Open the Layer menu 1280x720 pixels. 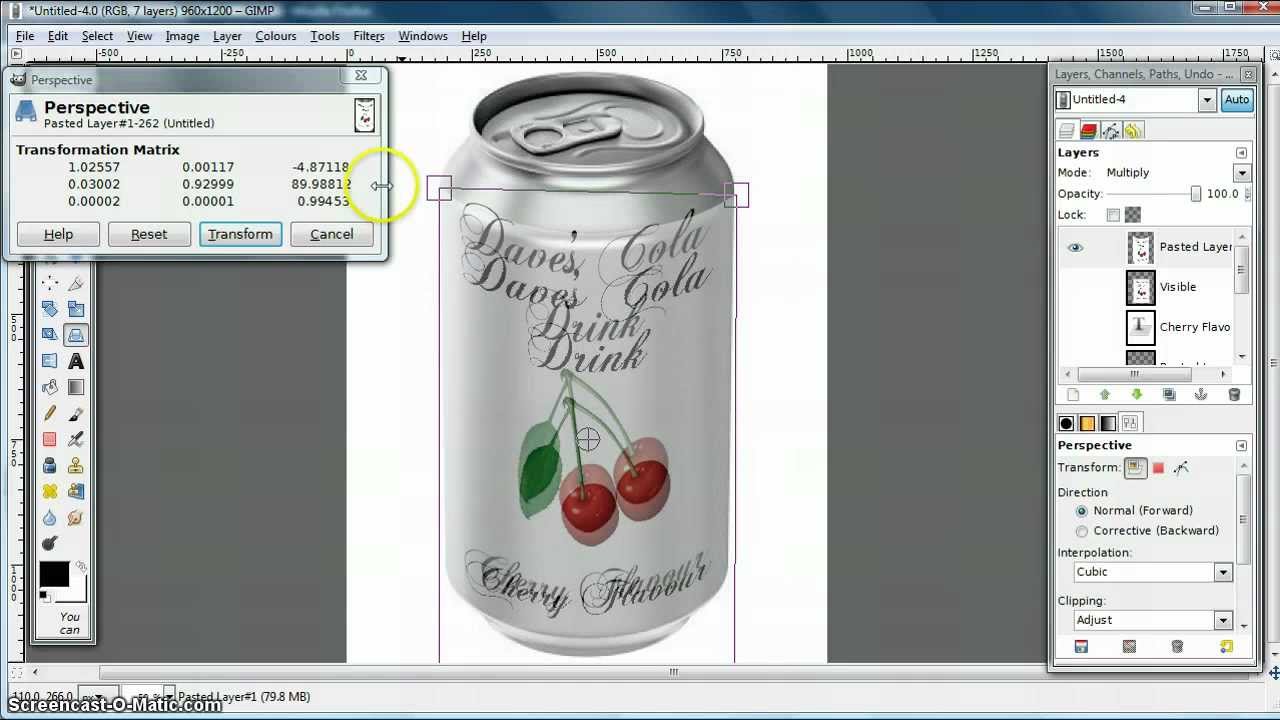click(227, 36)
